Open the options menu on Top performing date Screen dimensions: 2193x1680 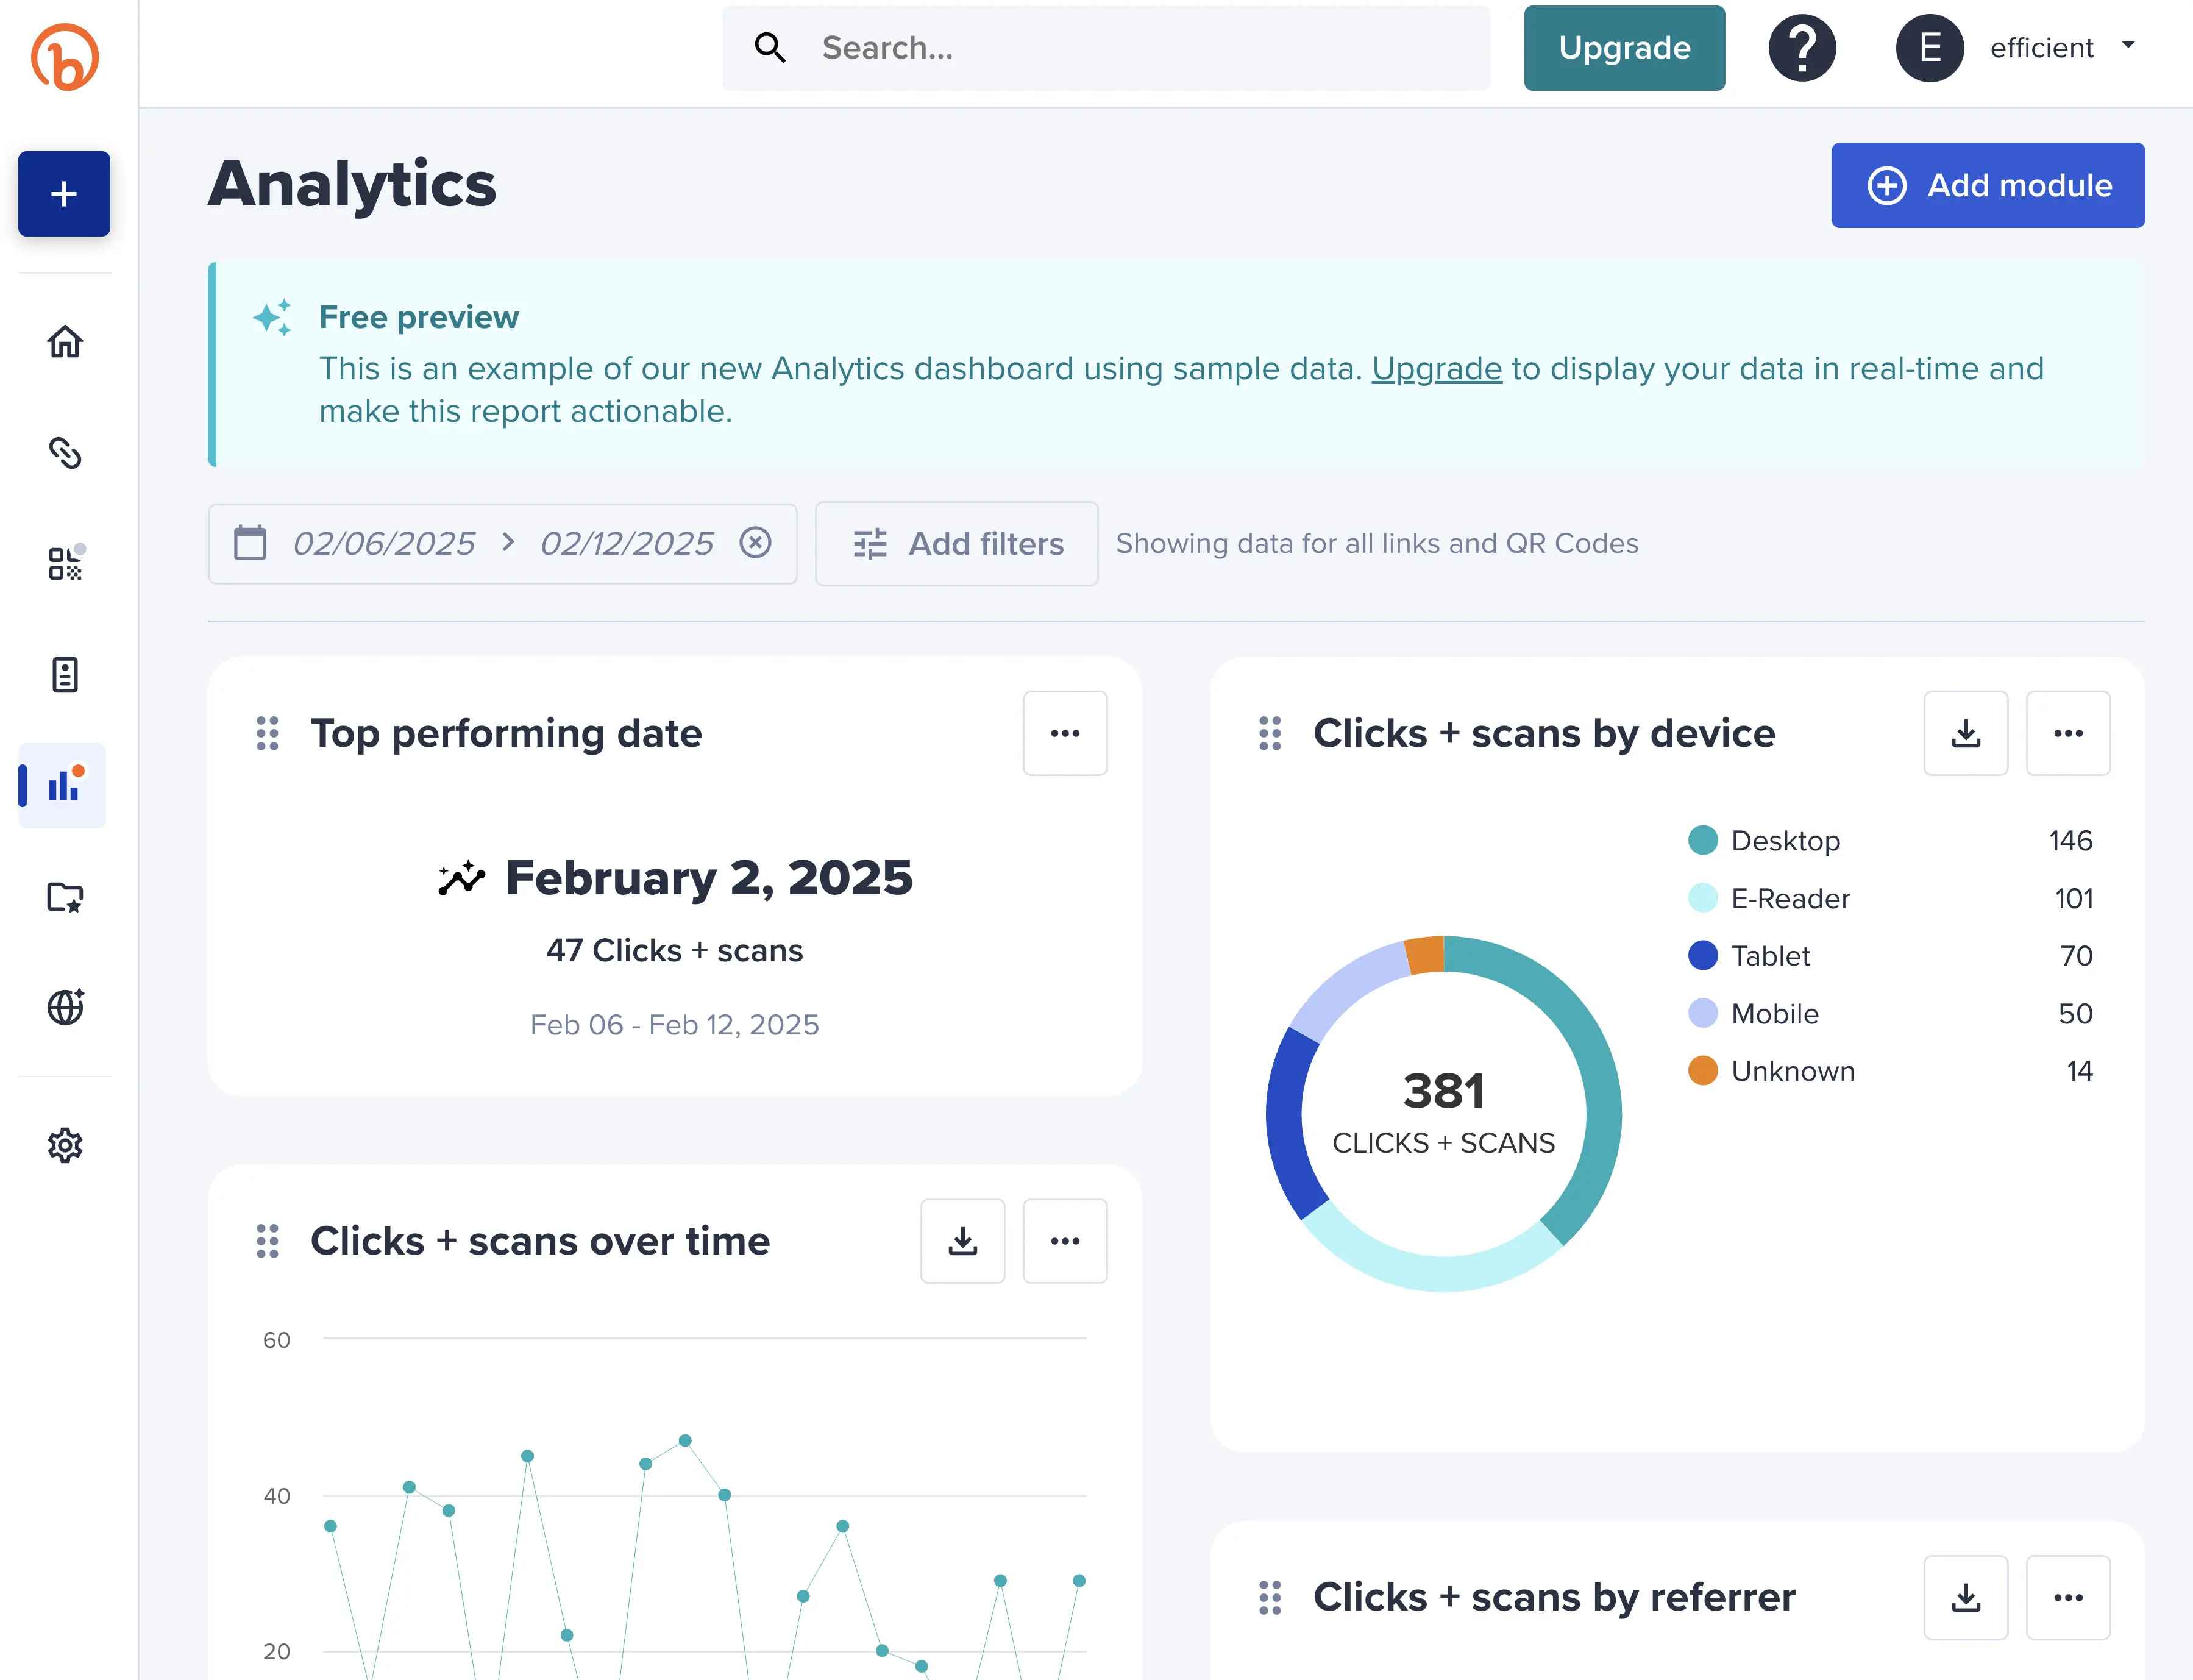click(x=1064, y=733)
